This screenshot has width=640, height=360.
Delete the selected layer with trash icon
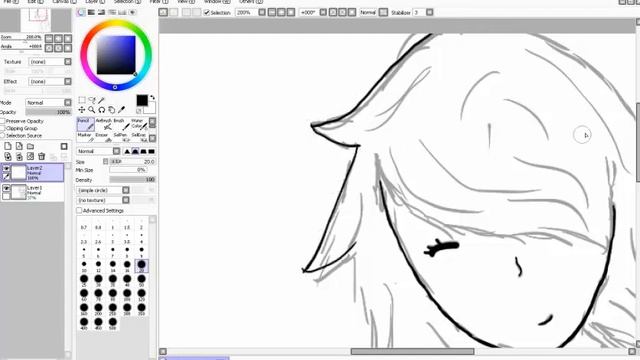(41, 156)
